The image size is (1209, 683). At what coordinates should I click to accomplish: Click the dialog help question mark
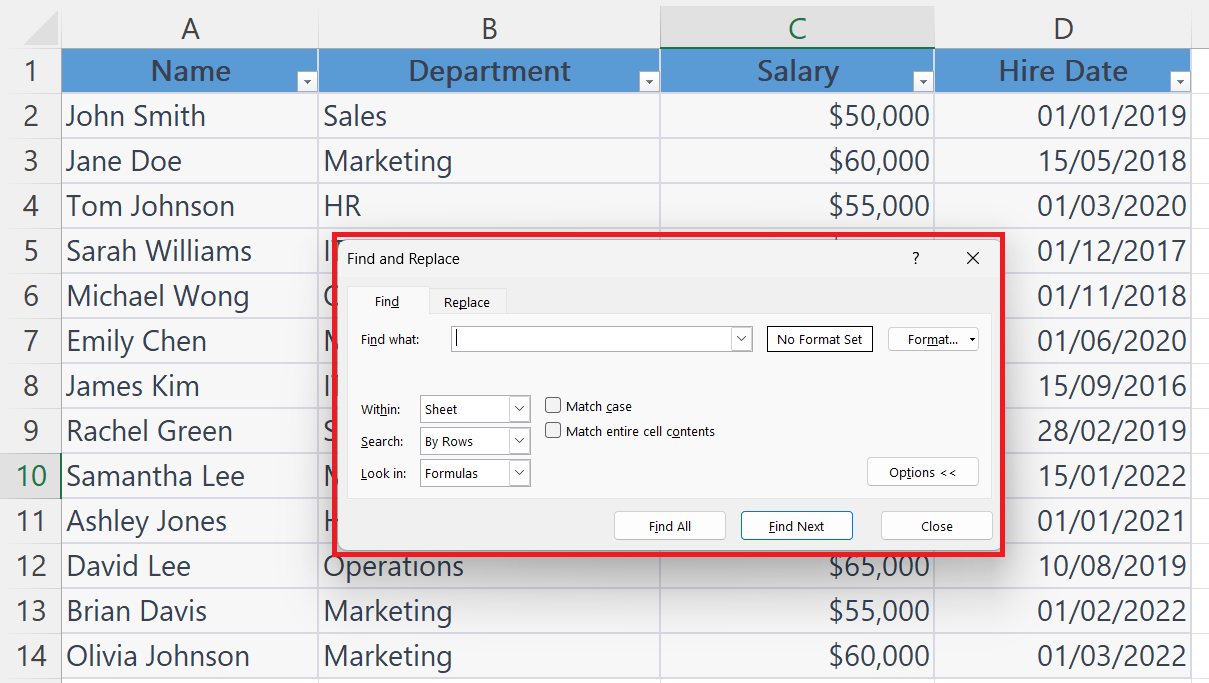(915, 258)
